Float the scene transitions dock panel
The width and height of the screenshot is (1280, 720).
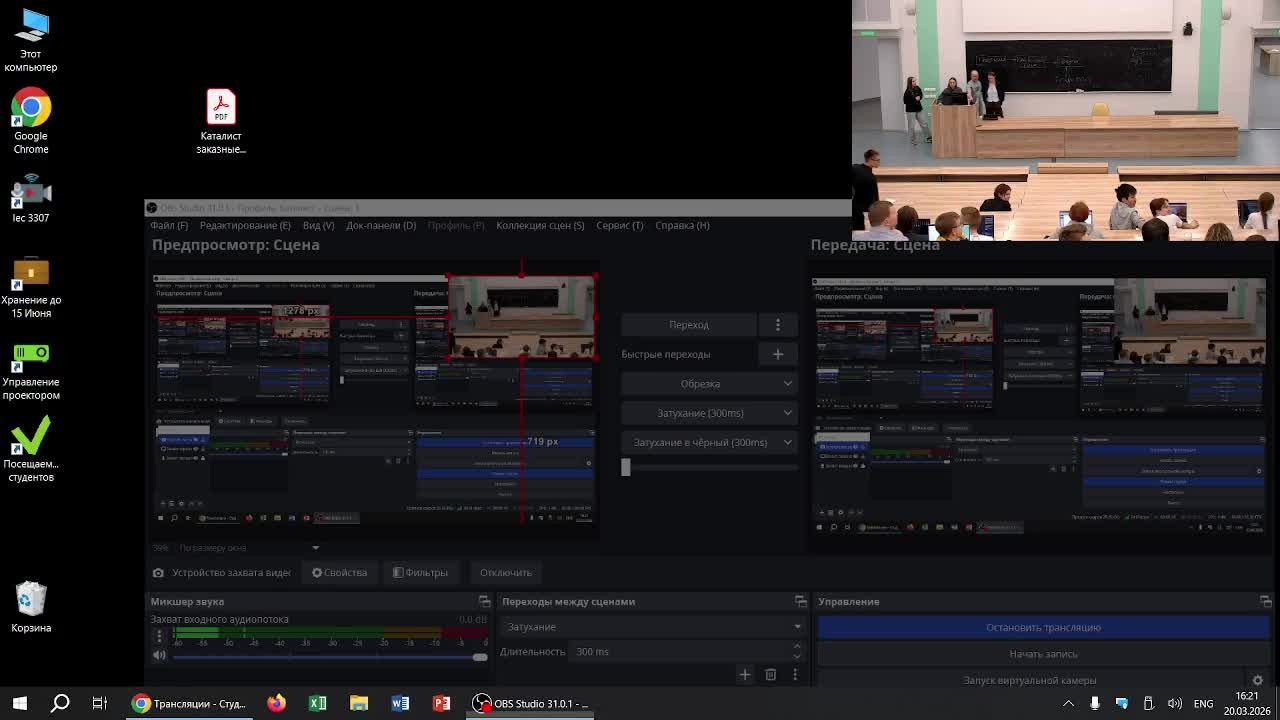pos(800,601)
